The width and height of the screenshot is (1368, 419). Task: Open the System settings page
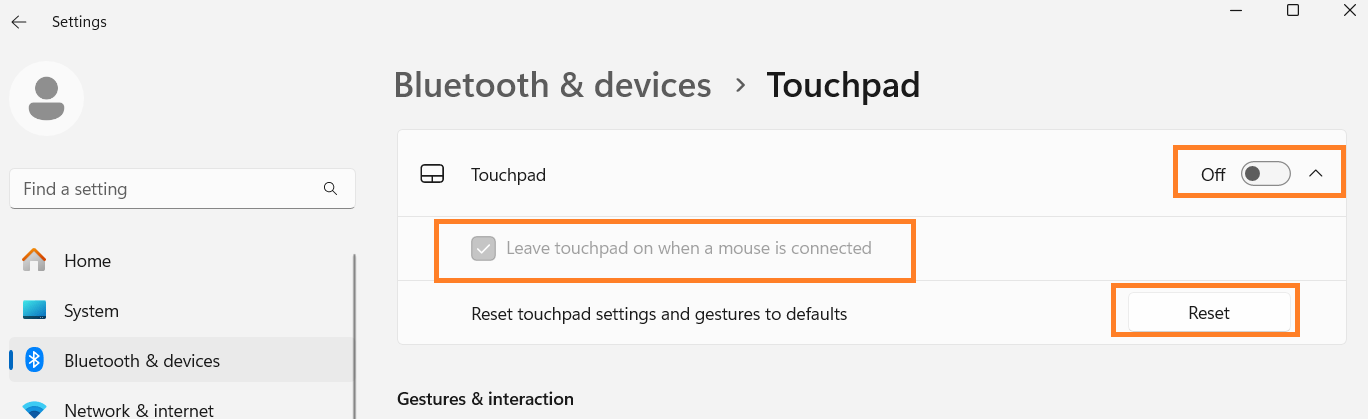[x=91, y=311]
